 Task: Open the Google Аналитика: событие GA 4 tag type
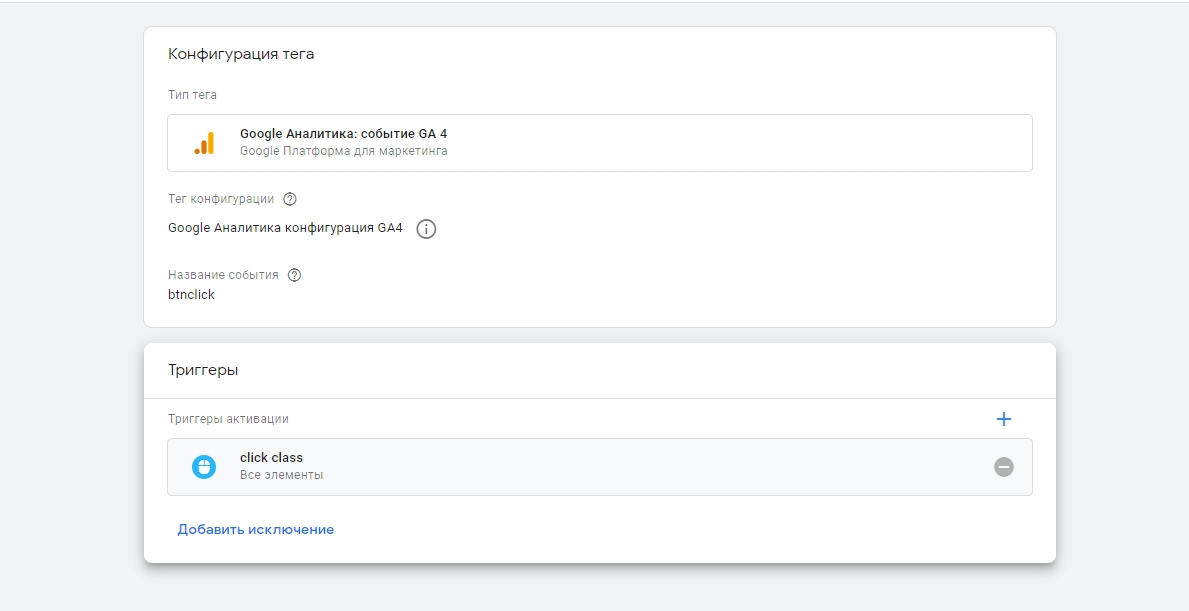600,143
